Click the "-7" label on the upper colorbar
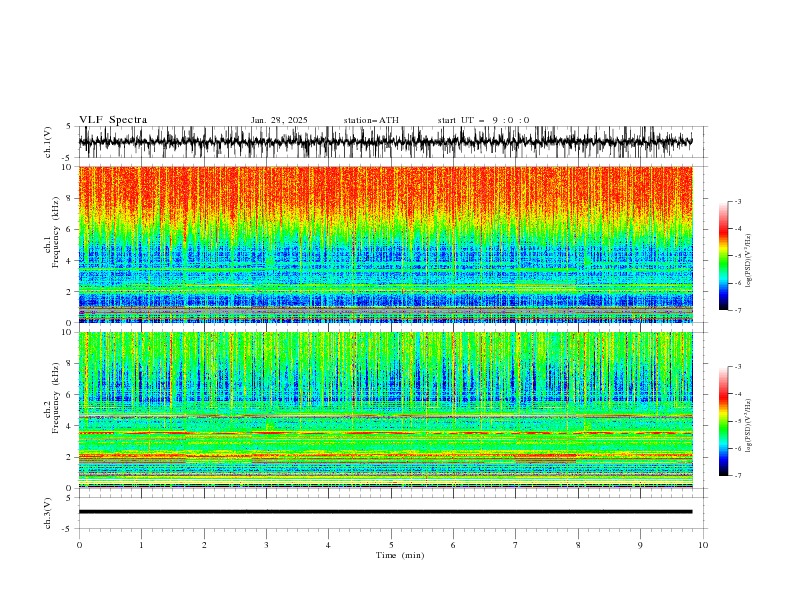 [x=737, y=310]
